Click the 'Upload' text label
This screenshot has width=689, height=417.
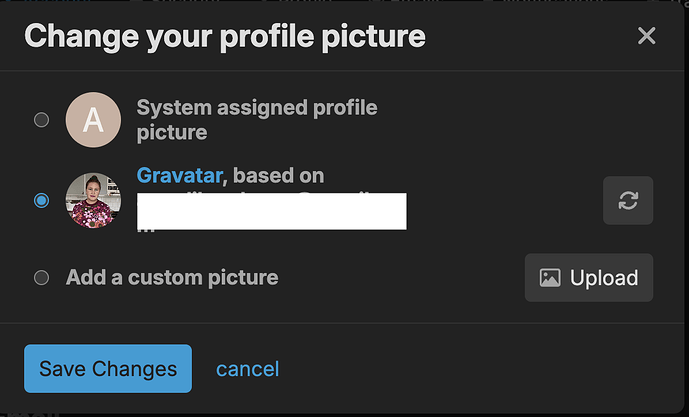604,278
